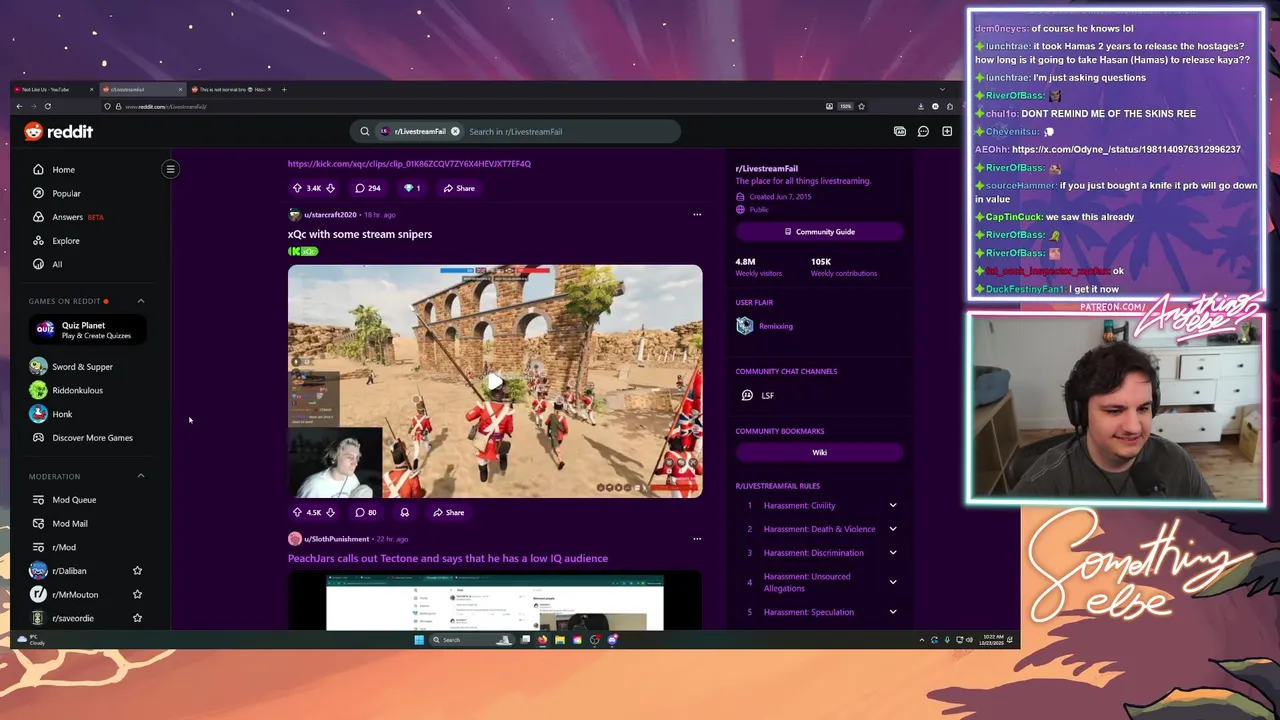
Task: Click the award gem icon with count 1
Action: [x=411, y=188]
